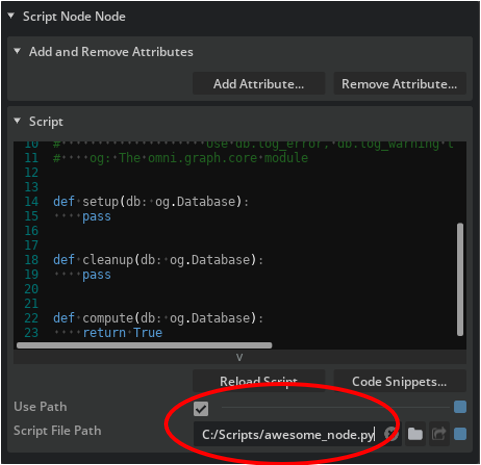The height and width of the screenshot is (465, 481).
Task: Open Code Snippets menu
Action: pos(399,381)
